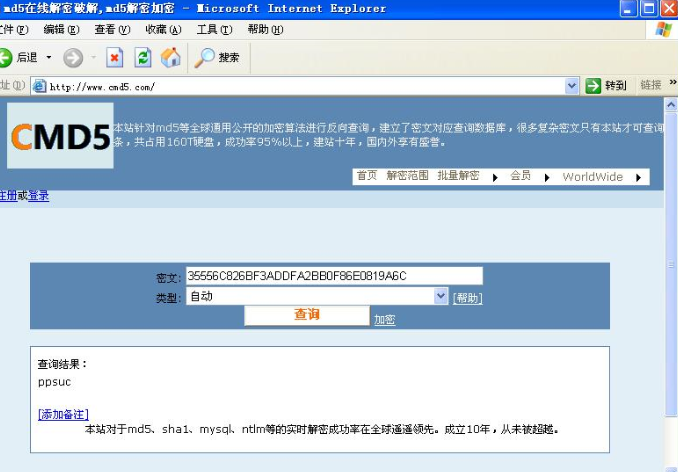Open the 首页 navigation item
This screenshot has height=472, width=678.
pos(367,175)
